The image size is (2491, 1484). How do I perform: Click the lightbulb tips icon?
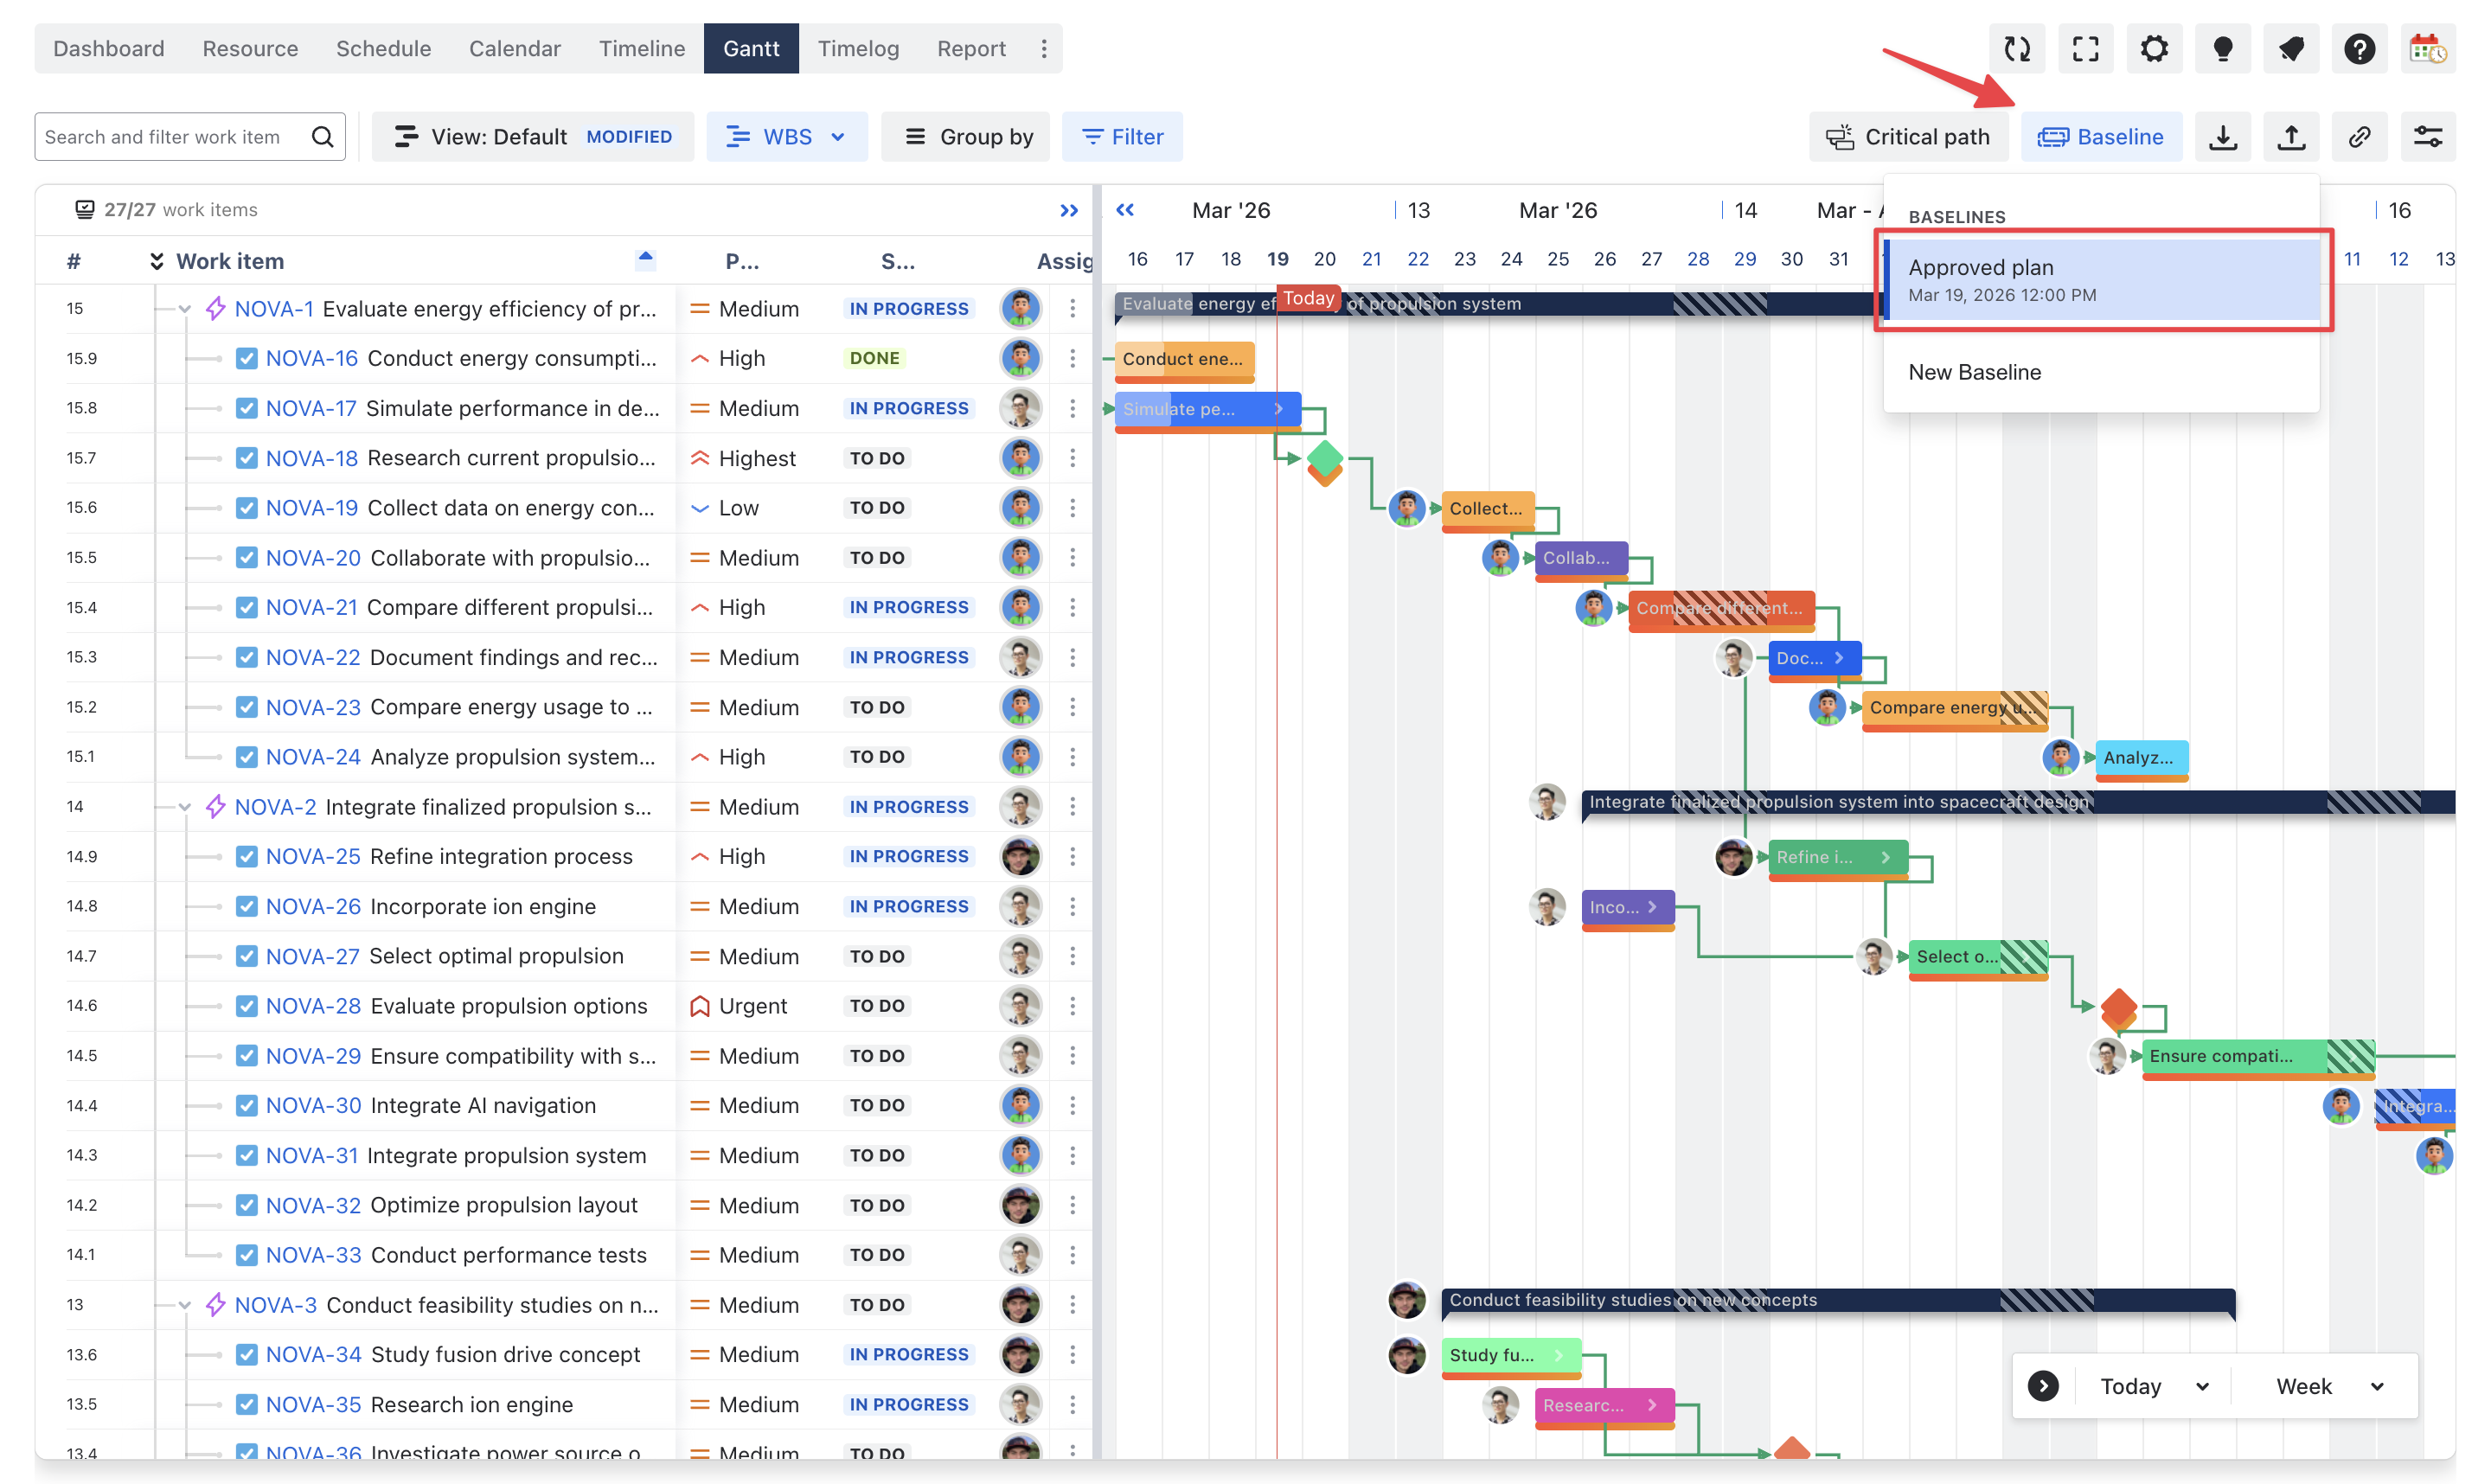click(2222, 49)
